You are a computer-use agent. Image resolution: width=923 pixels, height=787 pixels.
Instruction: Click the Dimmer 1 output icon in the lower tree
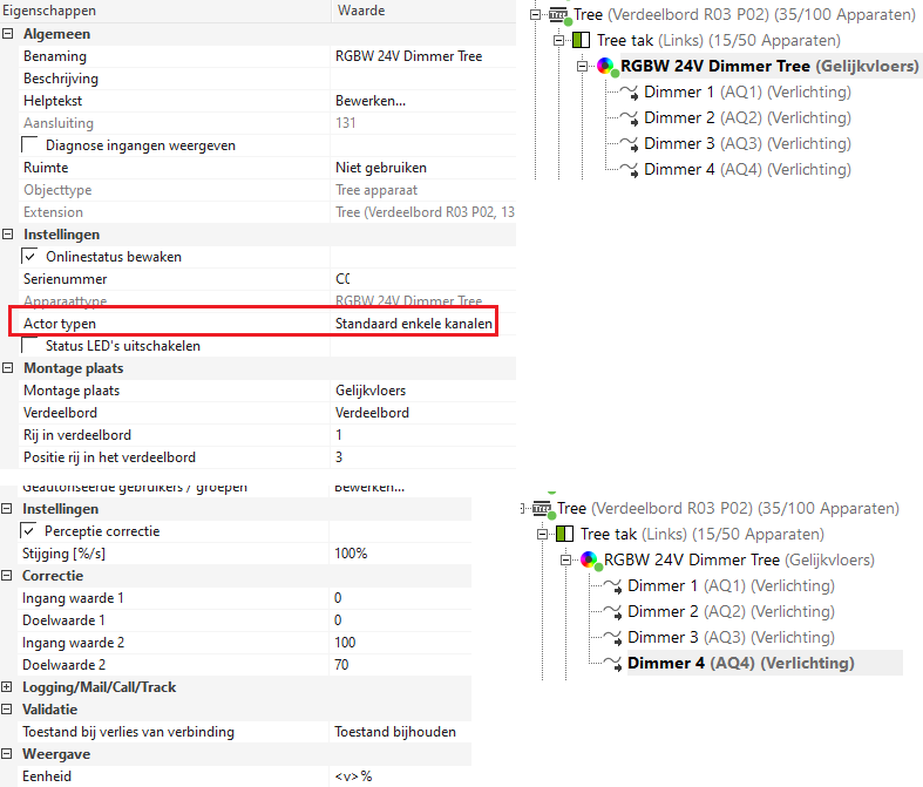pyautogui.click(x=613, y=586)
